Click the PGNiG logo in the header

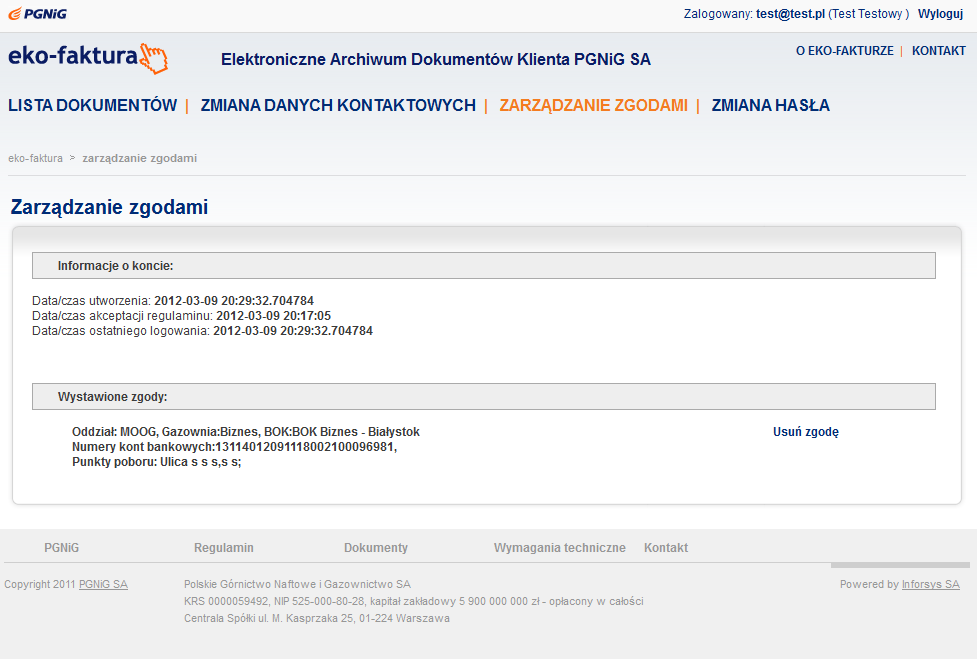coord(37,14)
